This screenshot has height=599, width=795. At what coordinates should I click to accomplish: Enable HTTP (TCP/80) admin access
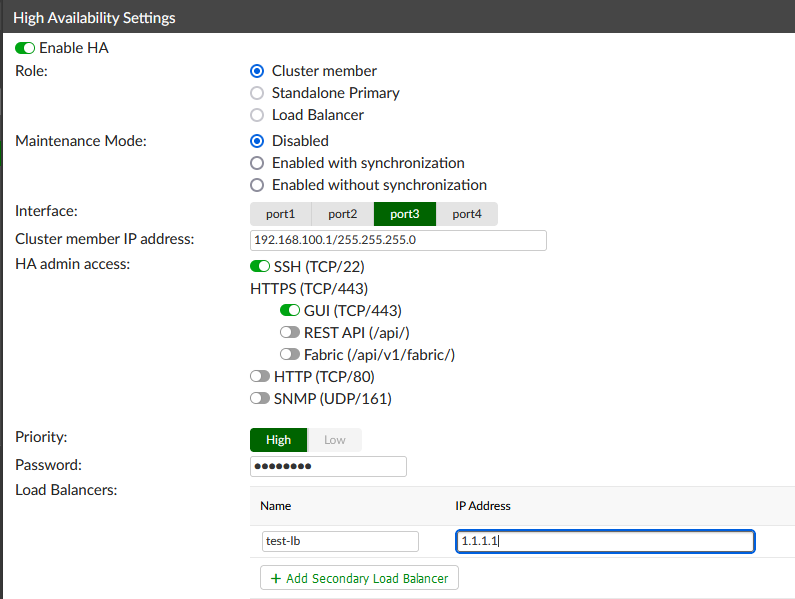(260, 377)
